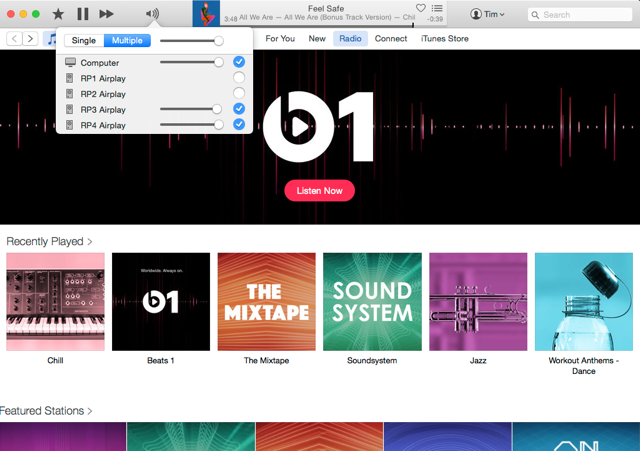Play Beats 1 via the large logo

318,127
